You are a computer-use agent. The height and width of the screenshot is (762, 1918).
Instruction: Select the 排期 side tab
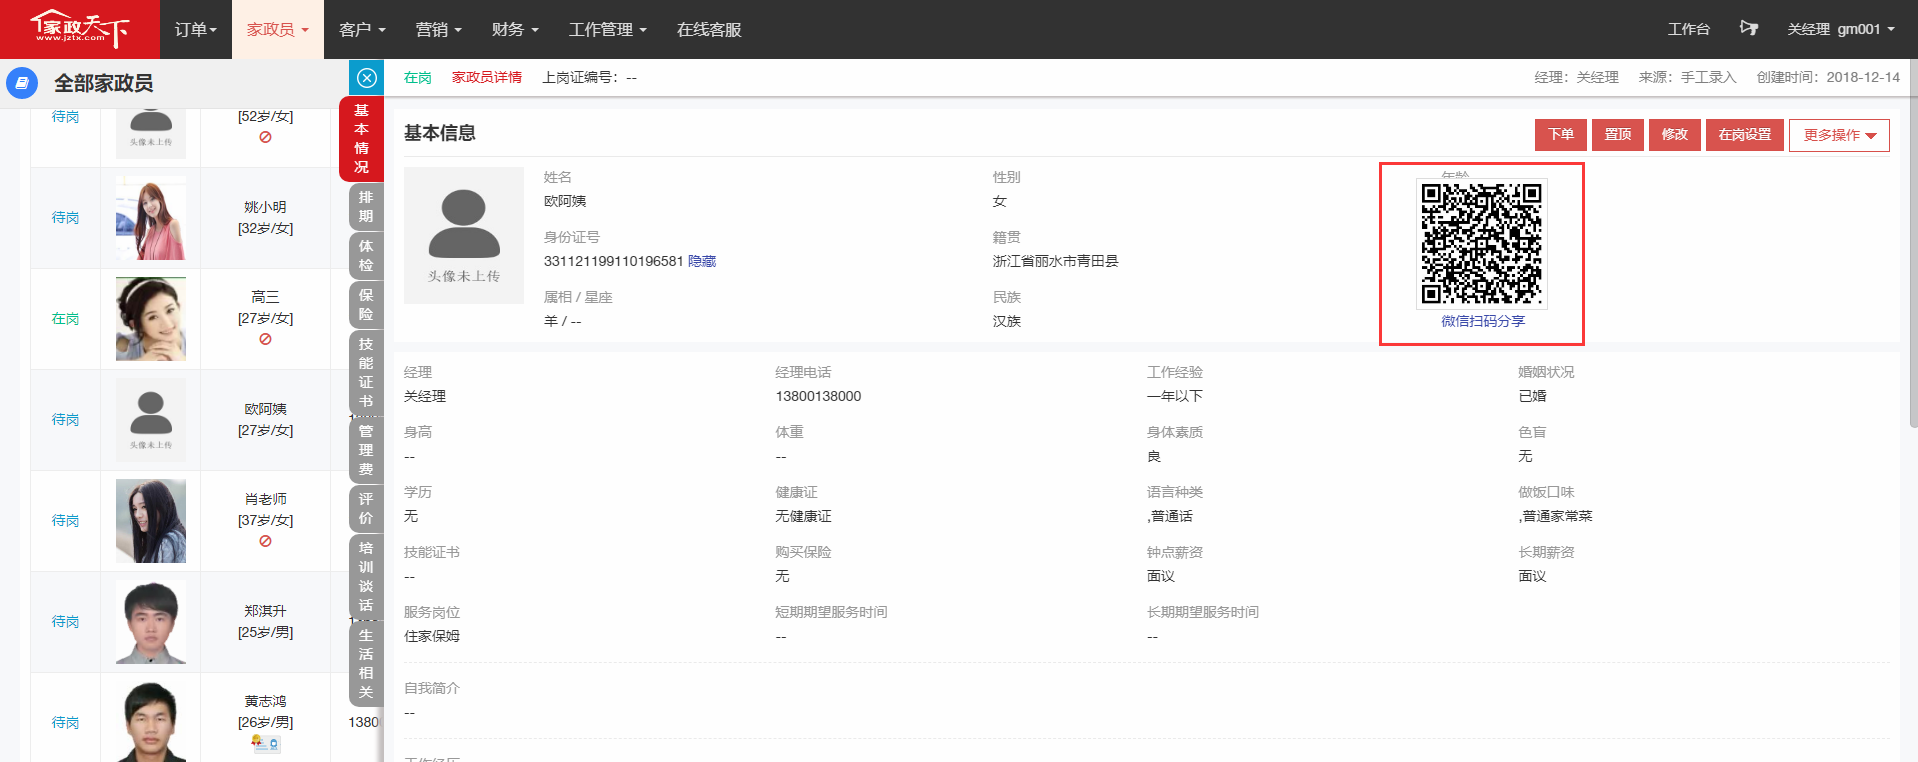(x=366, y=206)
